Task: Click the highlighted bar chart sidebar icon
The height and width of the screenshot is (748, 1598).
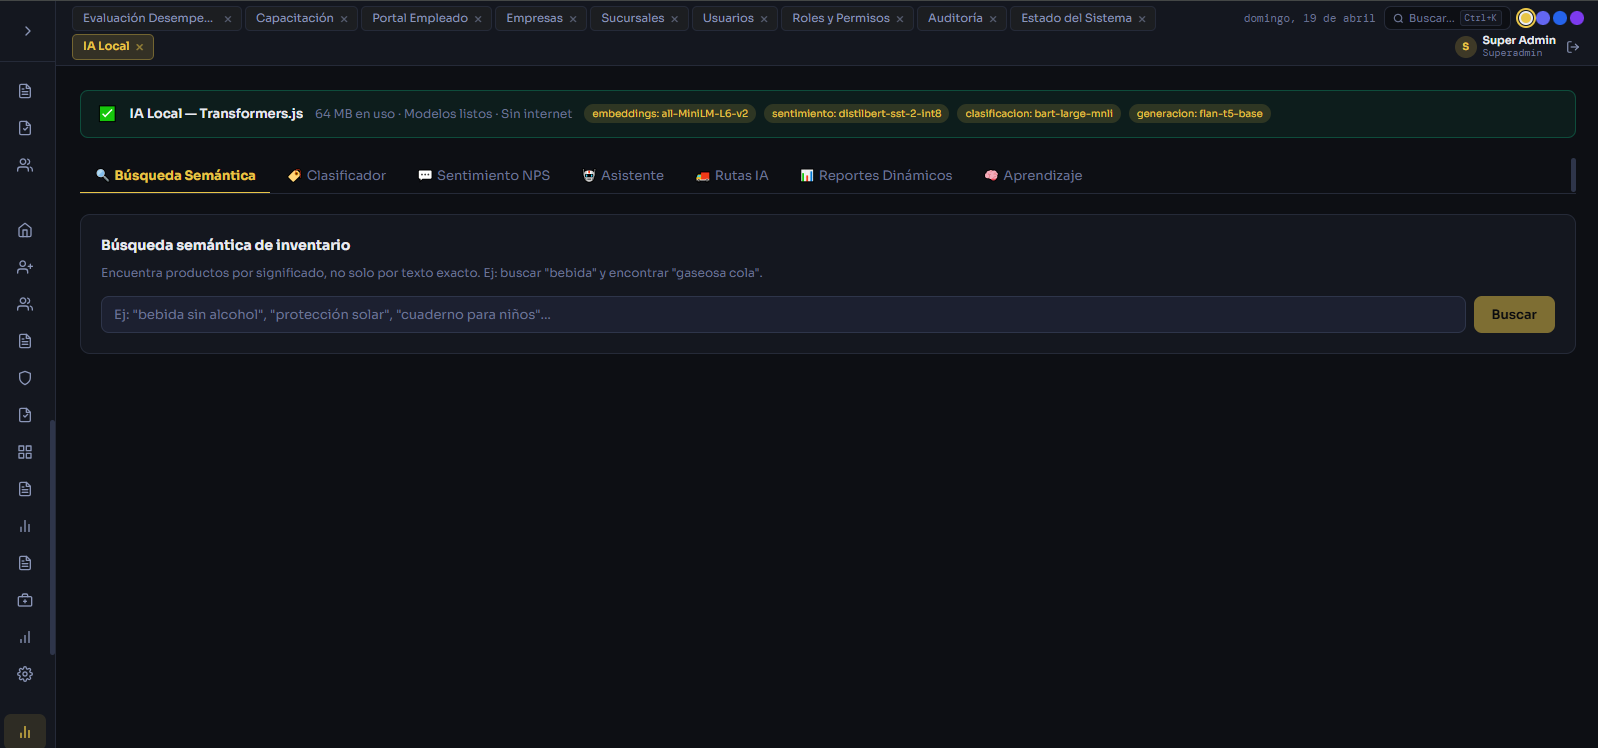Action: [x=25, y=732]
